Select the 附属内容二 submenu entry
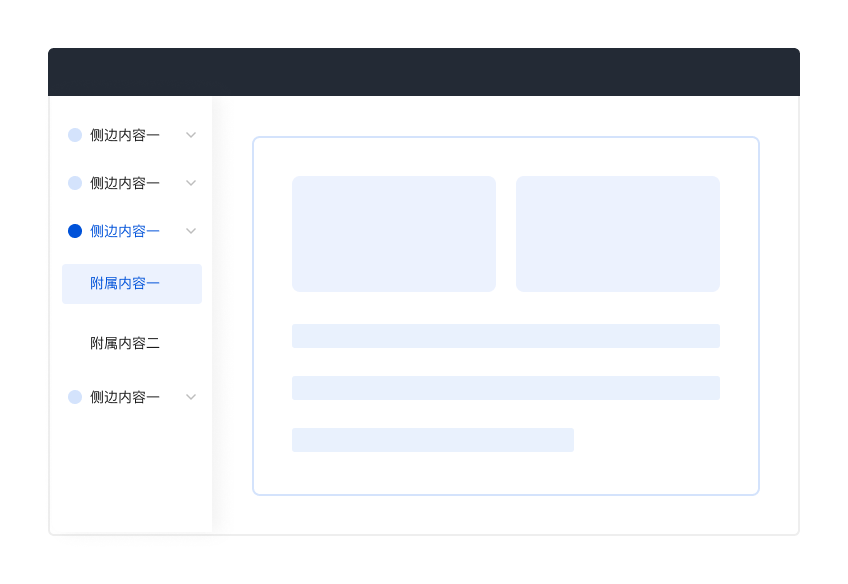The width and height of the screenshot is (848, 584). tap(124, 343)
